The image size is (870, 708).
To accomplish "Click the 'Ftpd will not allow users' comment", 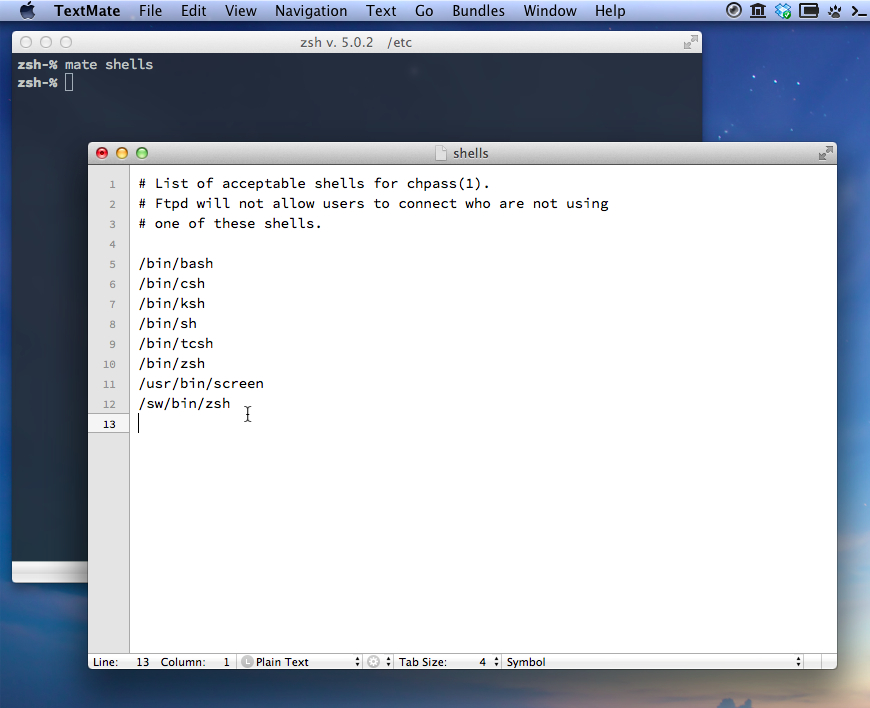I will (373, 203).
